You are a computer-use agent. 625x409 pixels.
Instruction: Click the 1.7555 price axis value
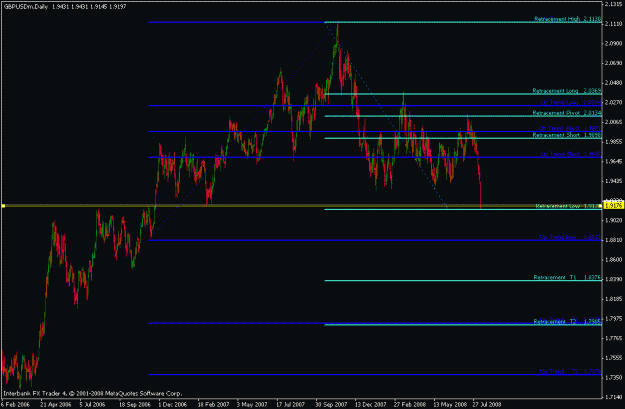613,358
